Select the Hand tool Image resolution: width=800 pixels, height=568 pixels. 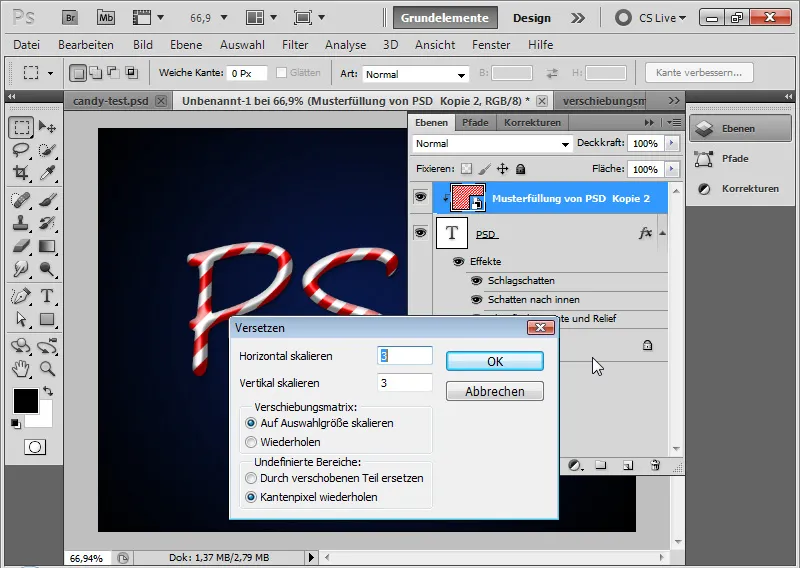pyautogui.click(x=21, y=368)
